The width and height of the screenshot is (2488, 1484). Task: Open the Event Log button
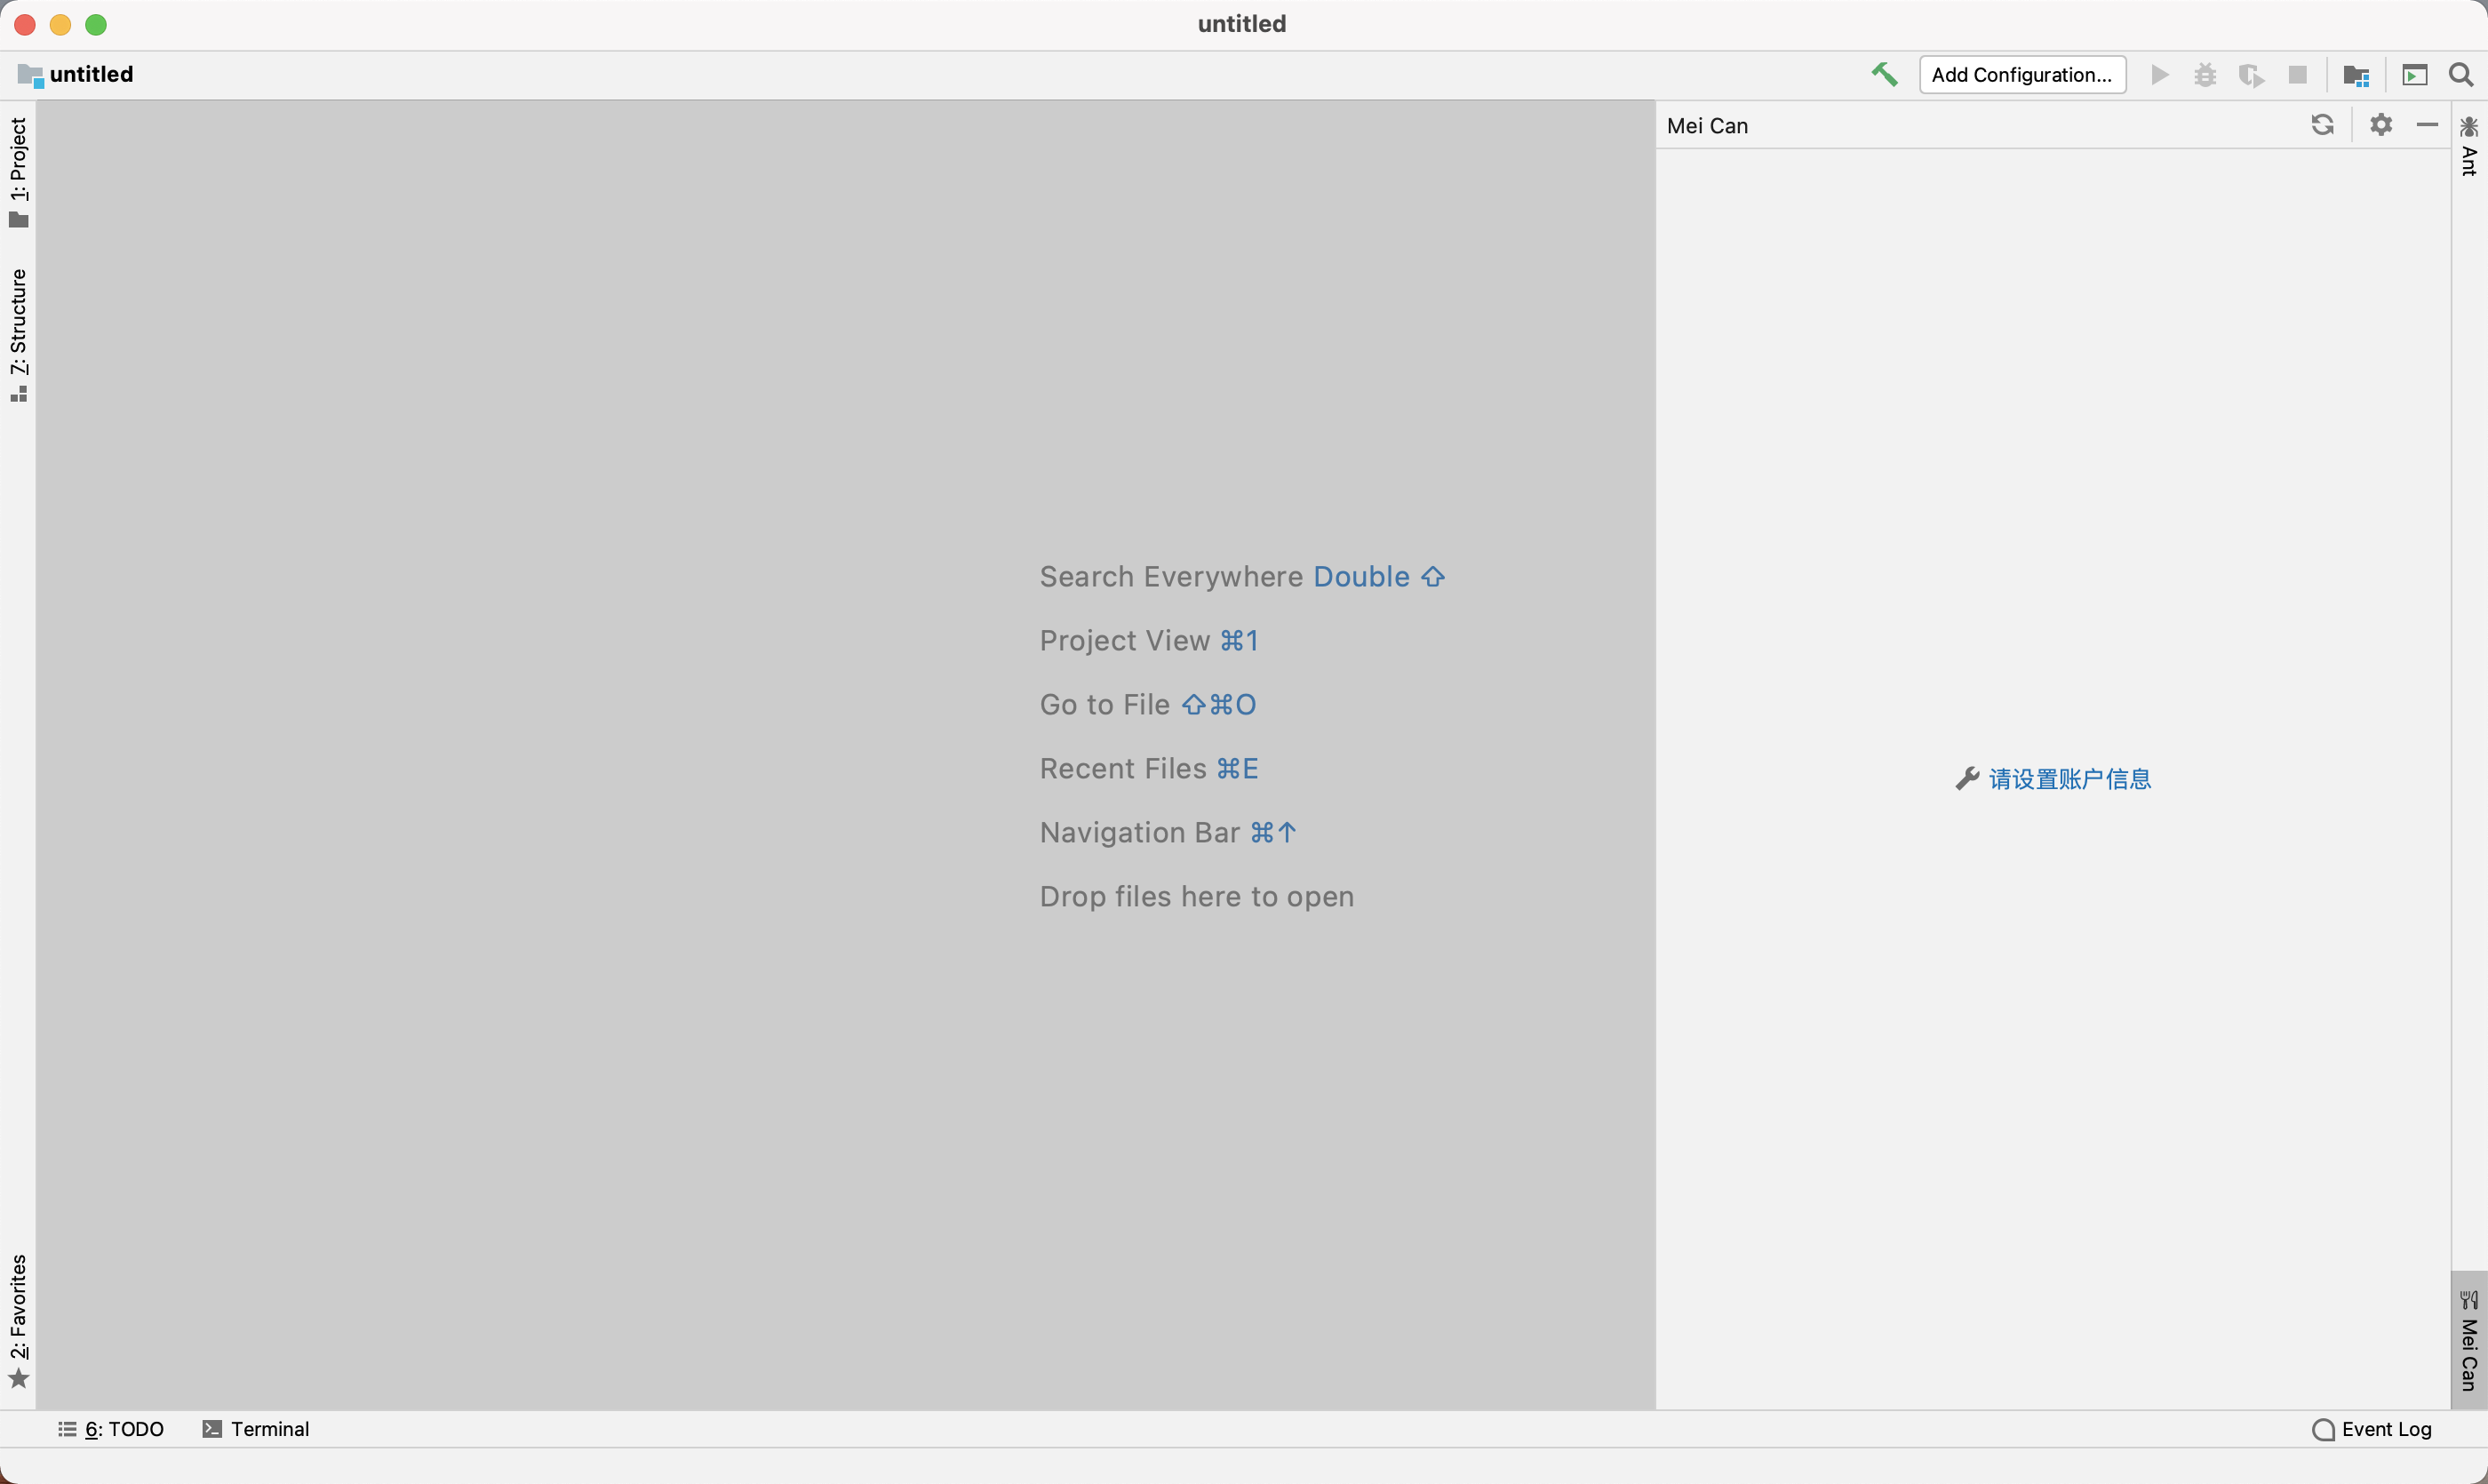[x=2372, y=1429]
